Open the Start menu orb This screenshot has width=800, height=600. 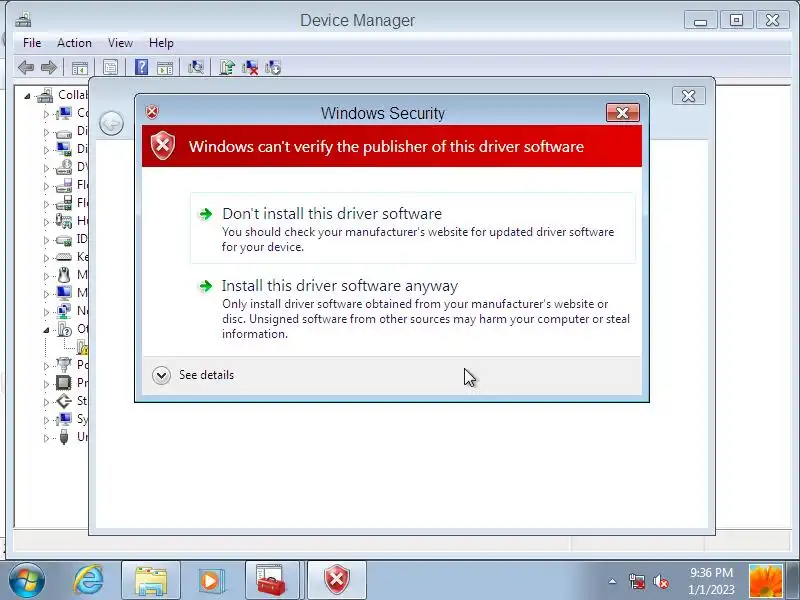pyautogui.click(x=27, y=581)
